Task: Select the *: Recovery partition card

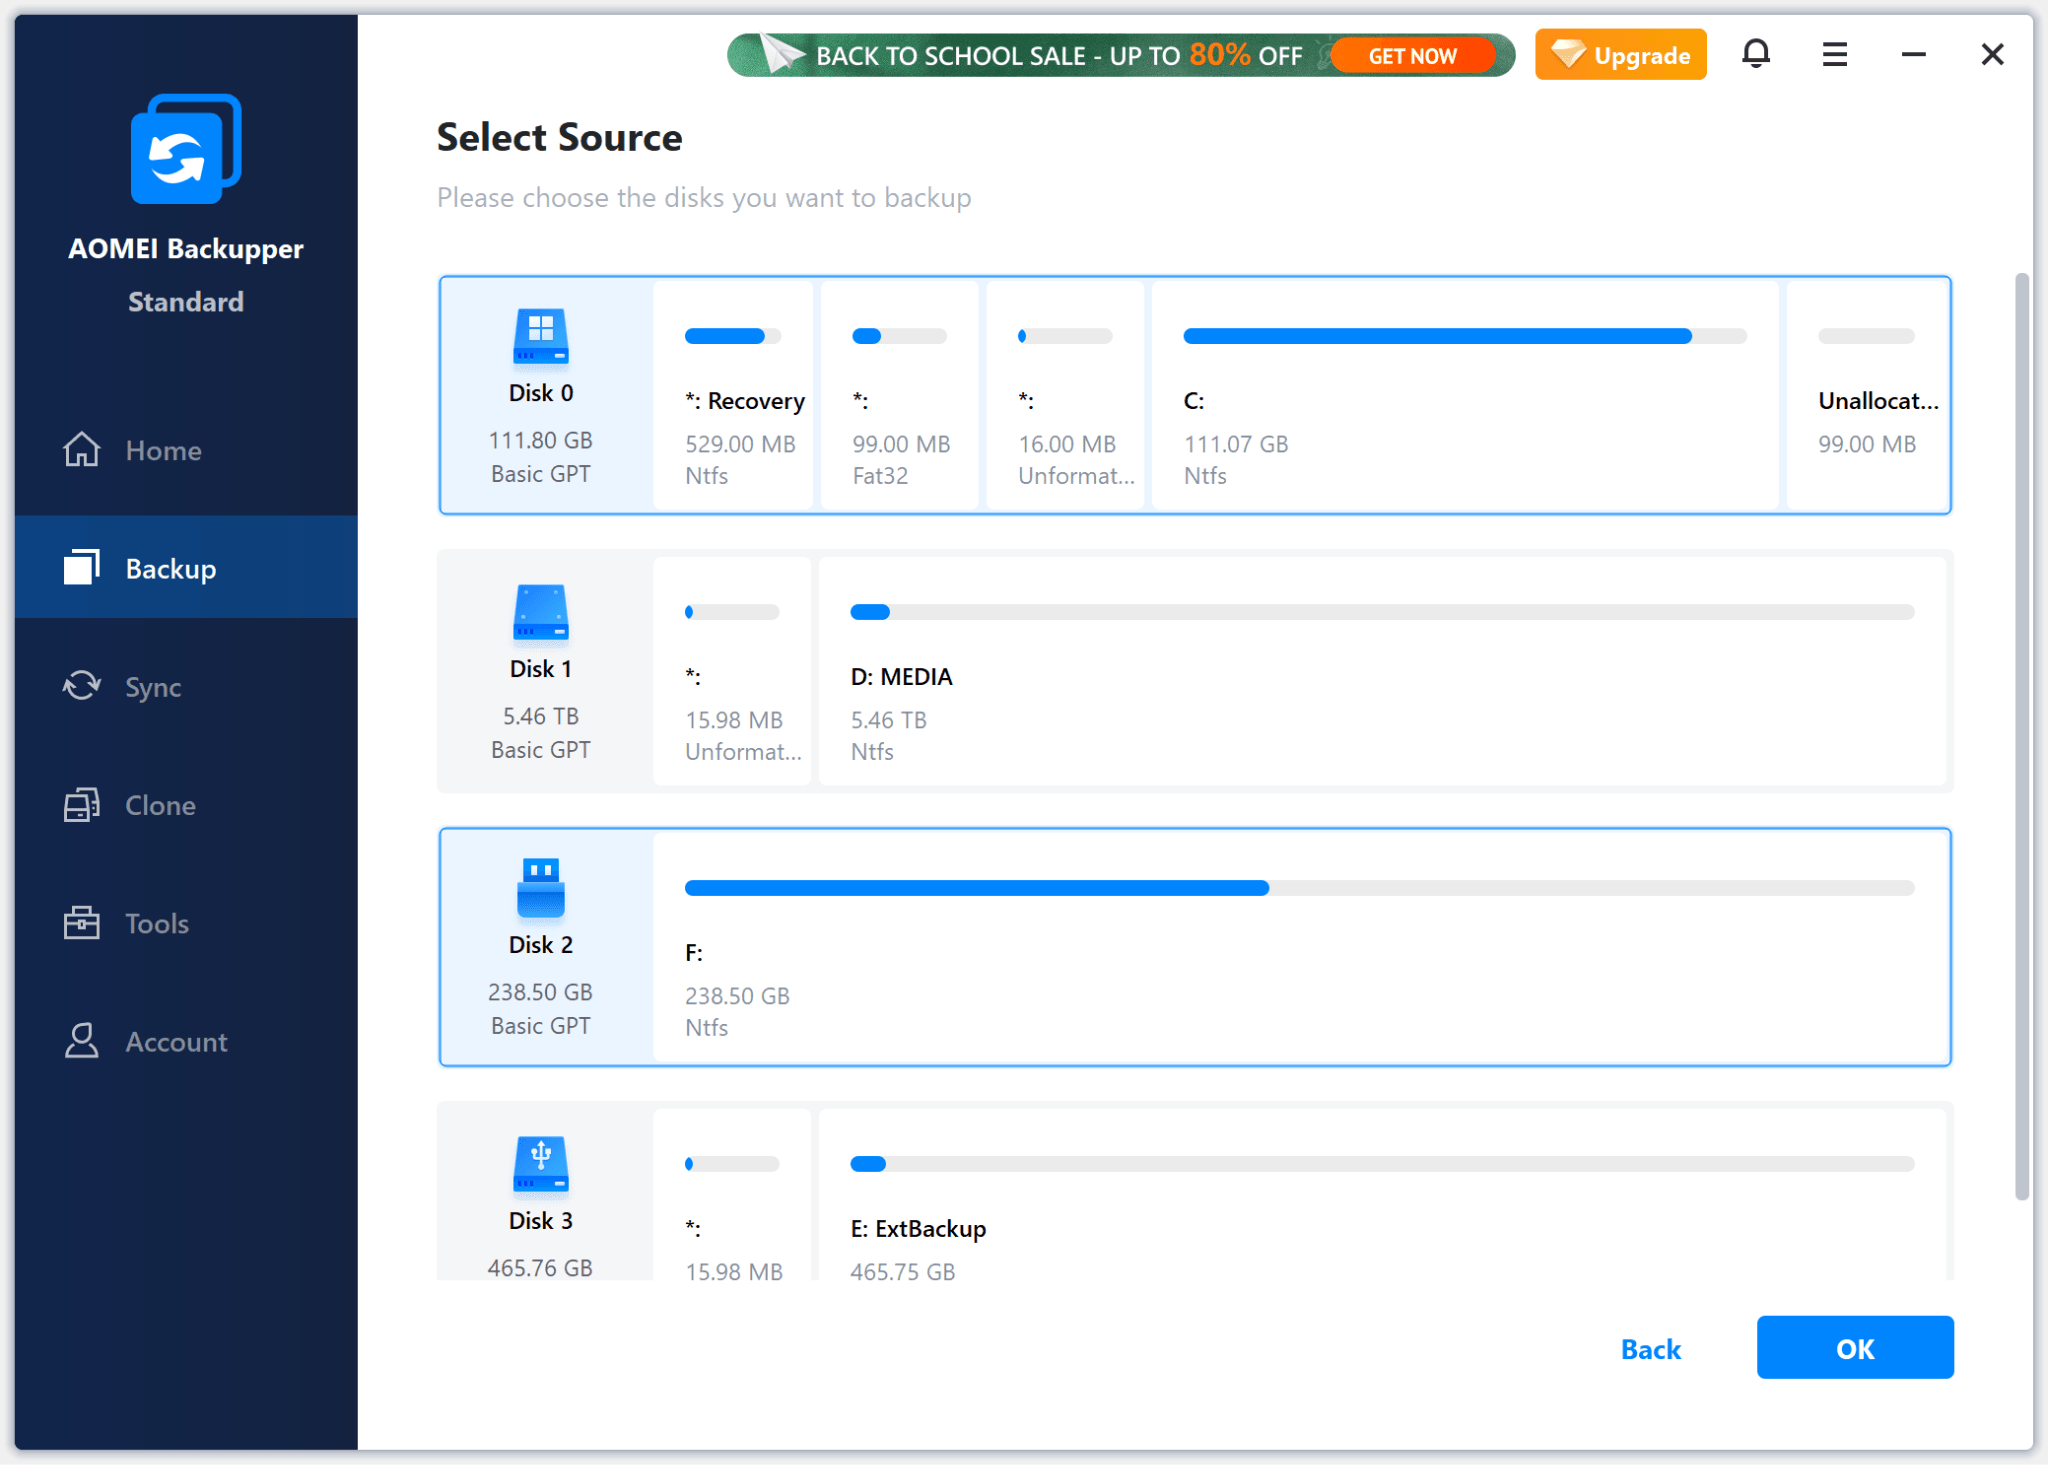Action: (733, 395)
